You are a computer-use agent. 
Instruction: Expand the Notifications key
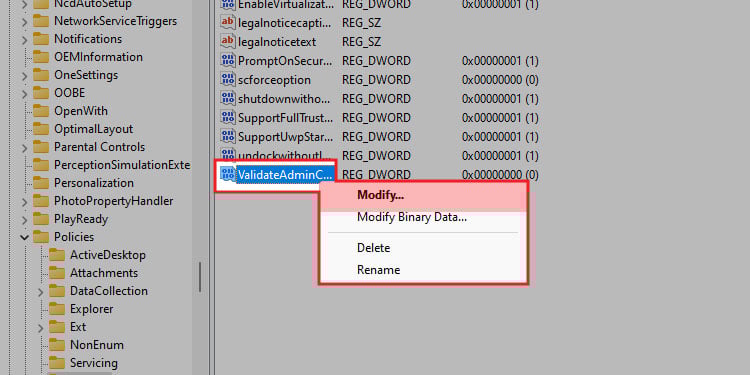tap(24, 39)
